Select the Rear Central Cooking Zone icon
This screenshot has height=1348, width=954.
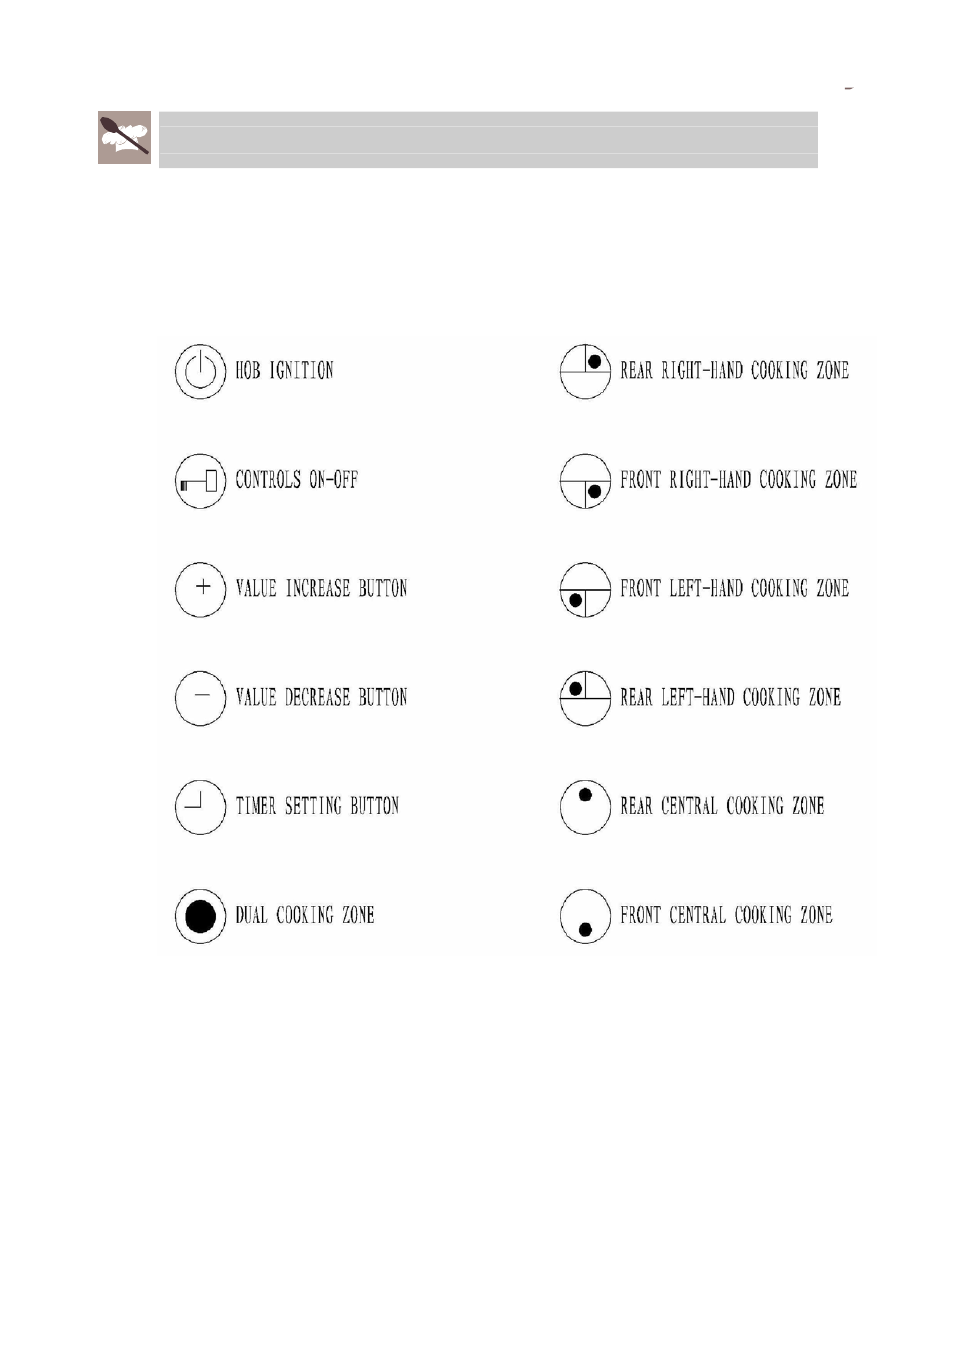(585, 807)
